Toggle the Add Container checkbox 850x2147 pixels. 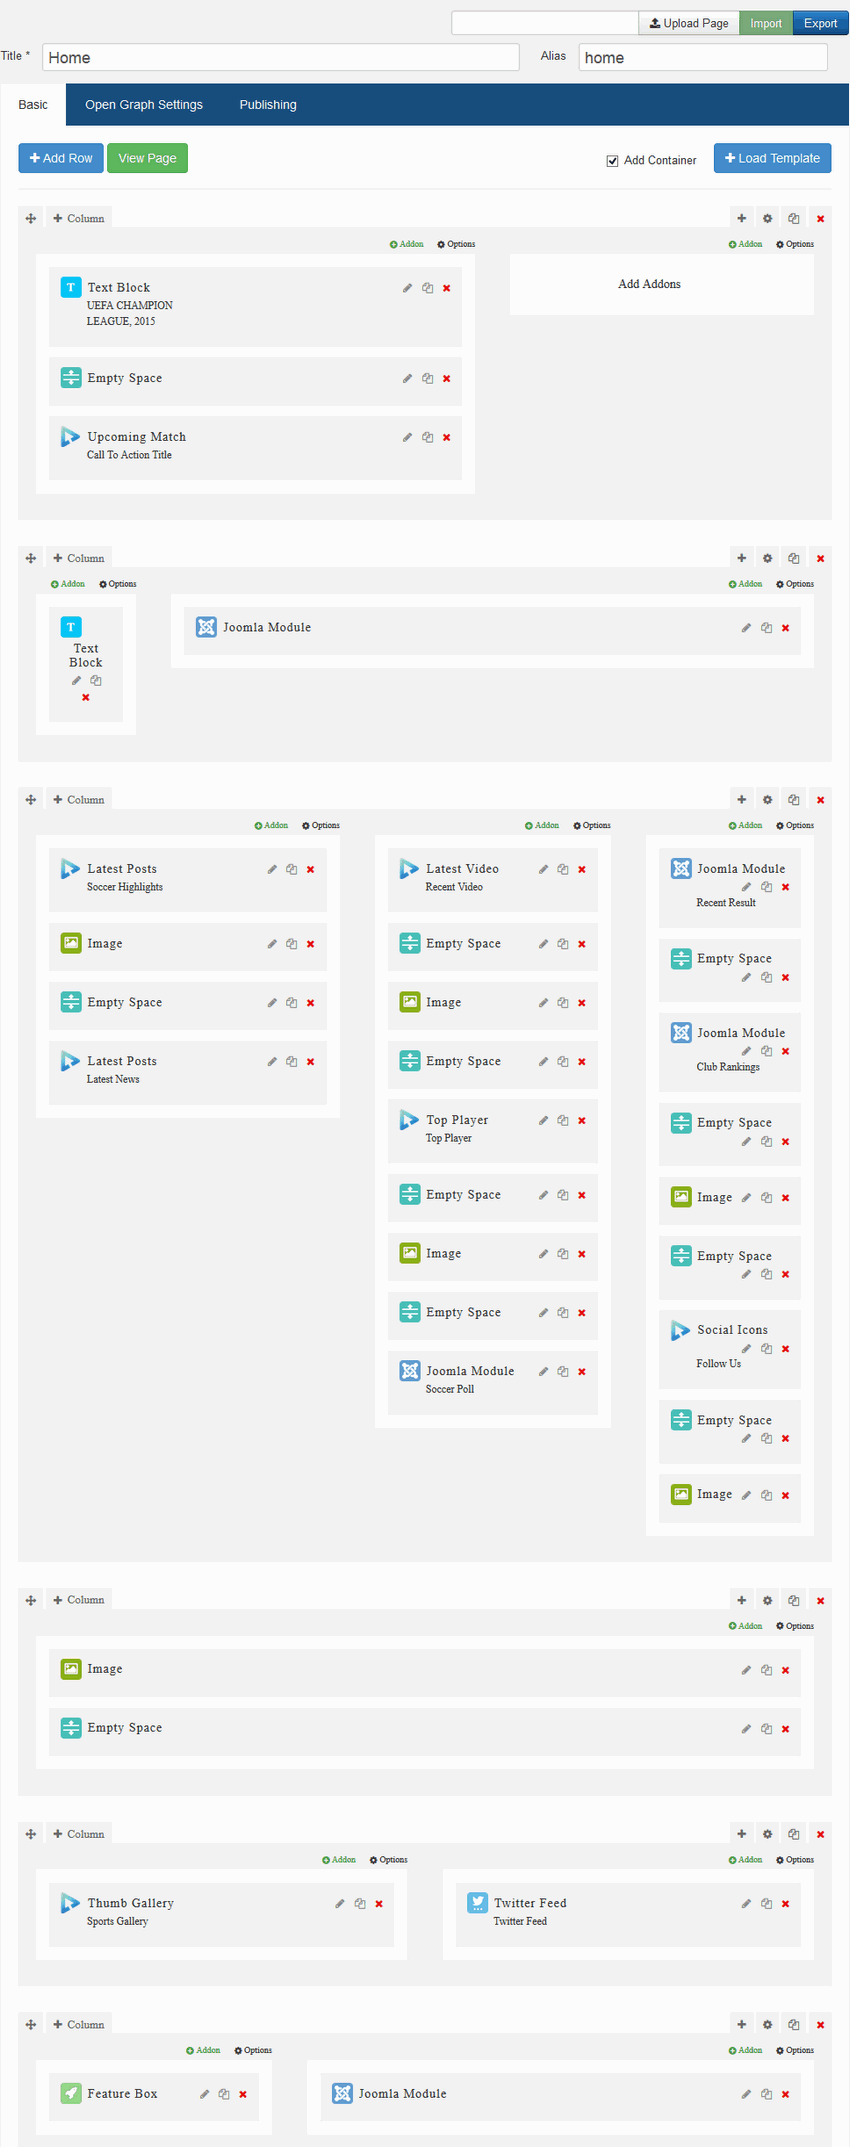click(x=612, y=161)
